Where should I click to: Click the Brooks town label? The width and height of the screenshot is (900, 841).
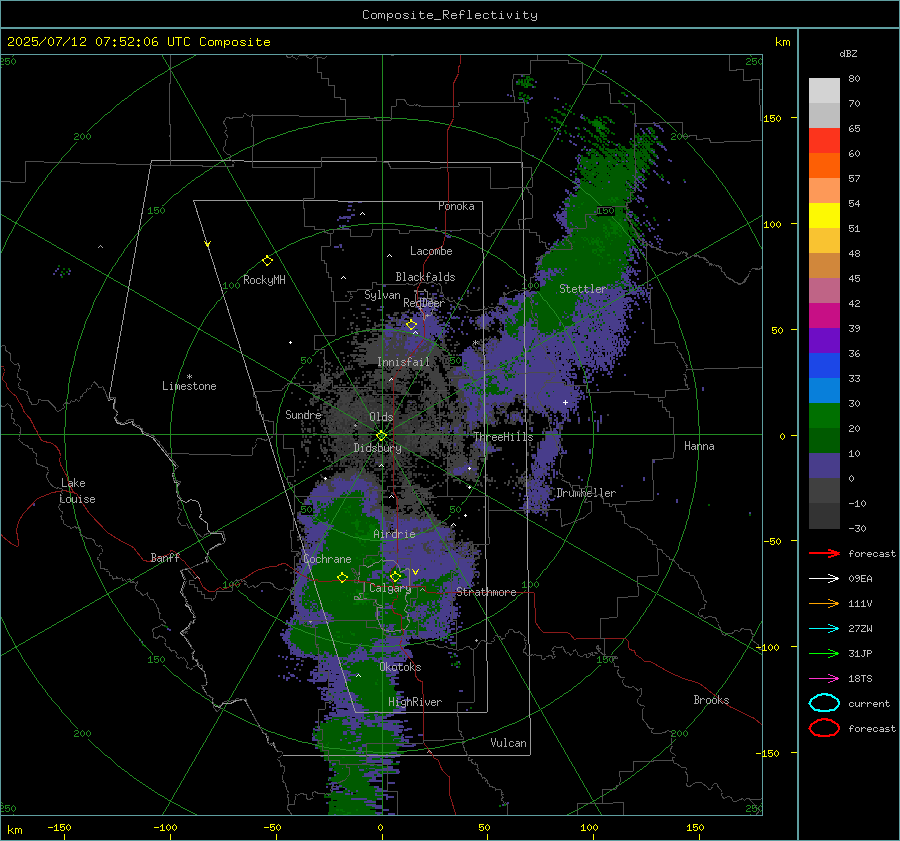pos(711,700)
